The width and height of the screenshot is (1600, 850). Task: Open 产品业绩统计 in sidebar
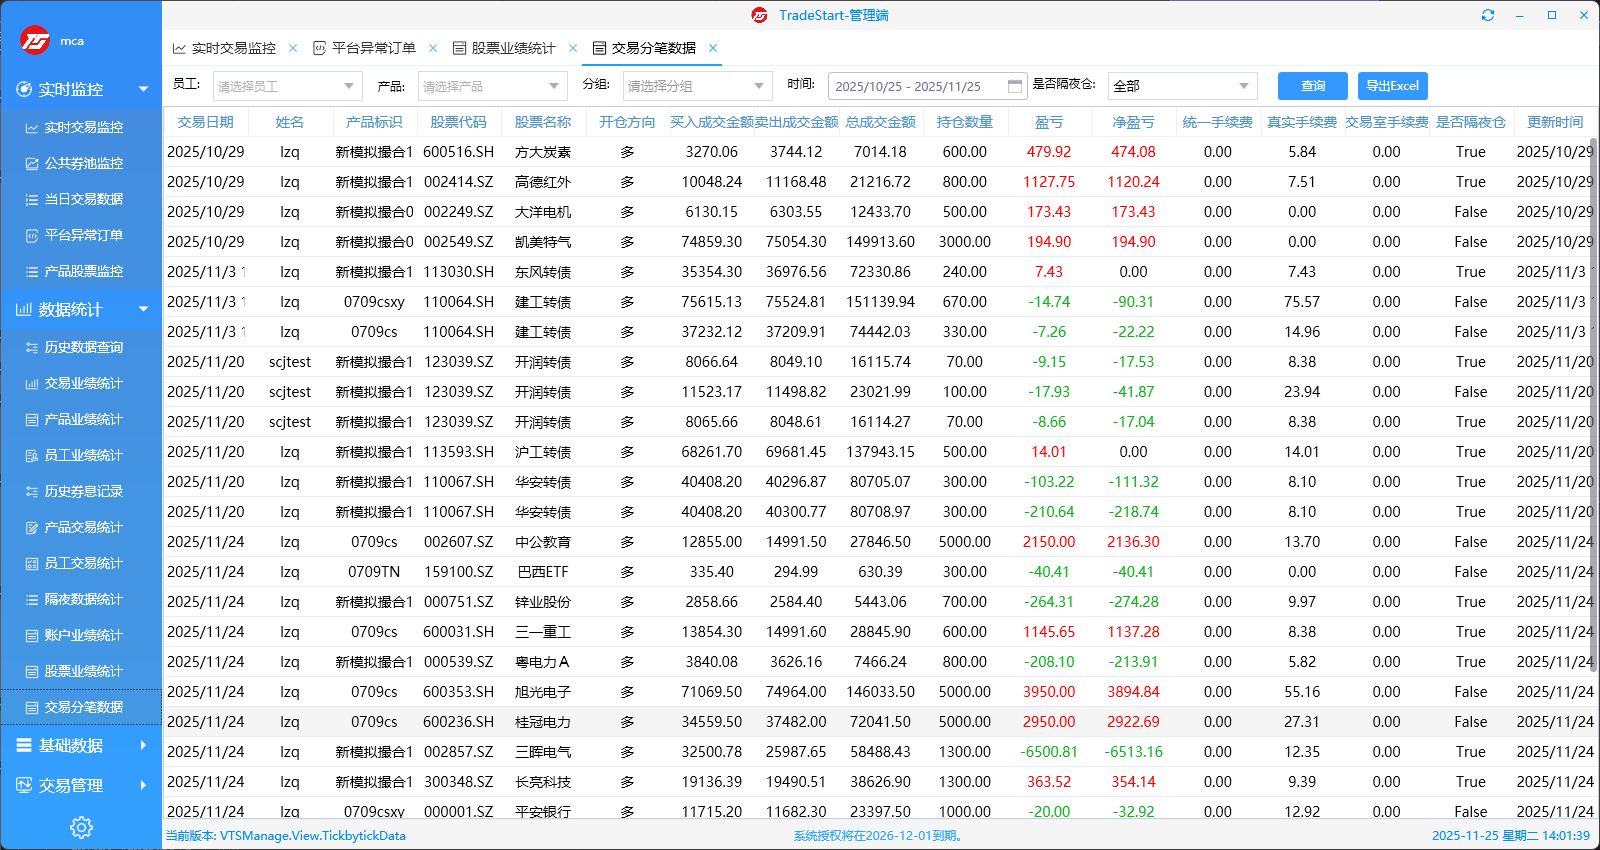(81, 419)
